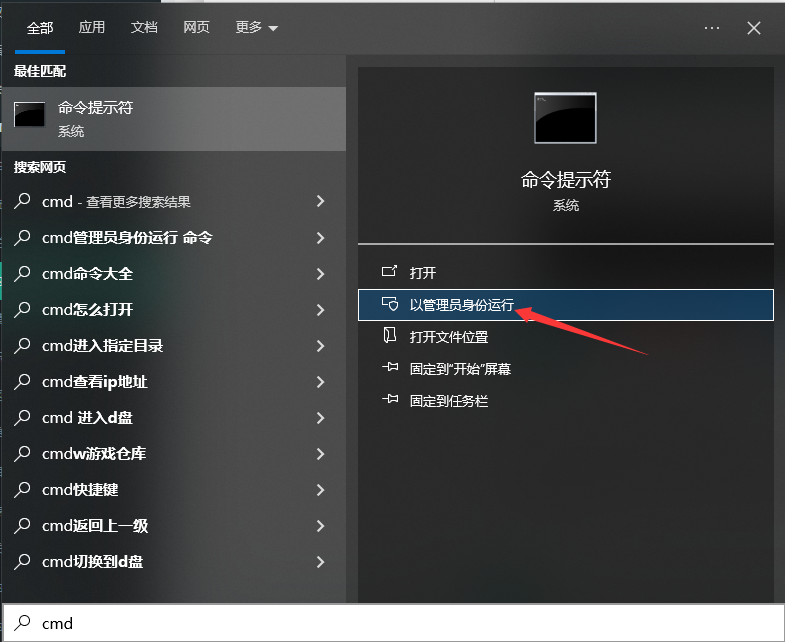Switch to the 文档 tab

tap(144, 28)
